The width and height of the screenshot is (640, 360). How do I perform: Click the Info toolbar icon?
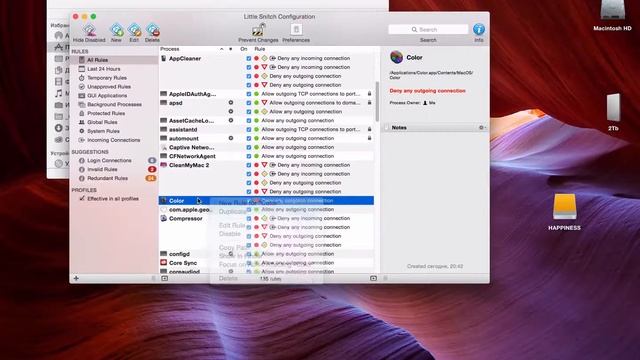pyautogui.click(x=479, y=29)
